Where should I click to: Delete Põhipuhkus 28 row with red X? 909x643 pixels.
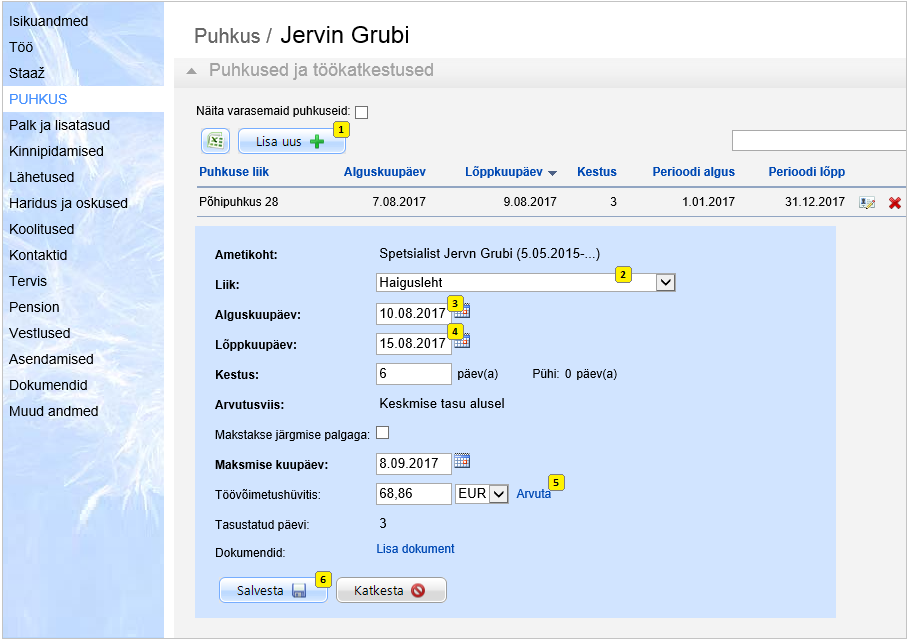point(895,203)
